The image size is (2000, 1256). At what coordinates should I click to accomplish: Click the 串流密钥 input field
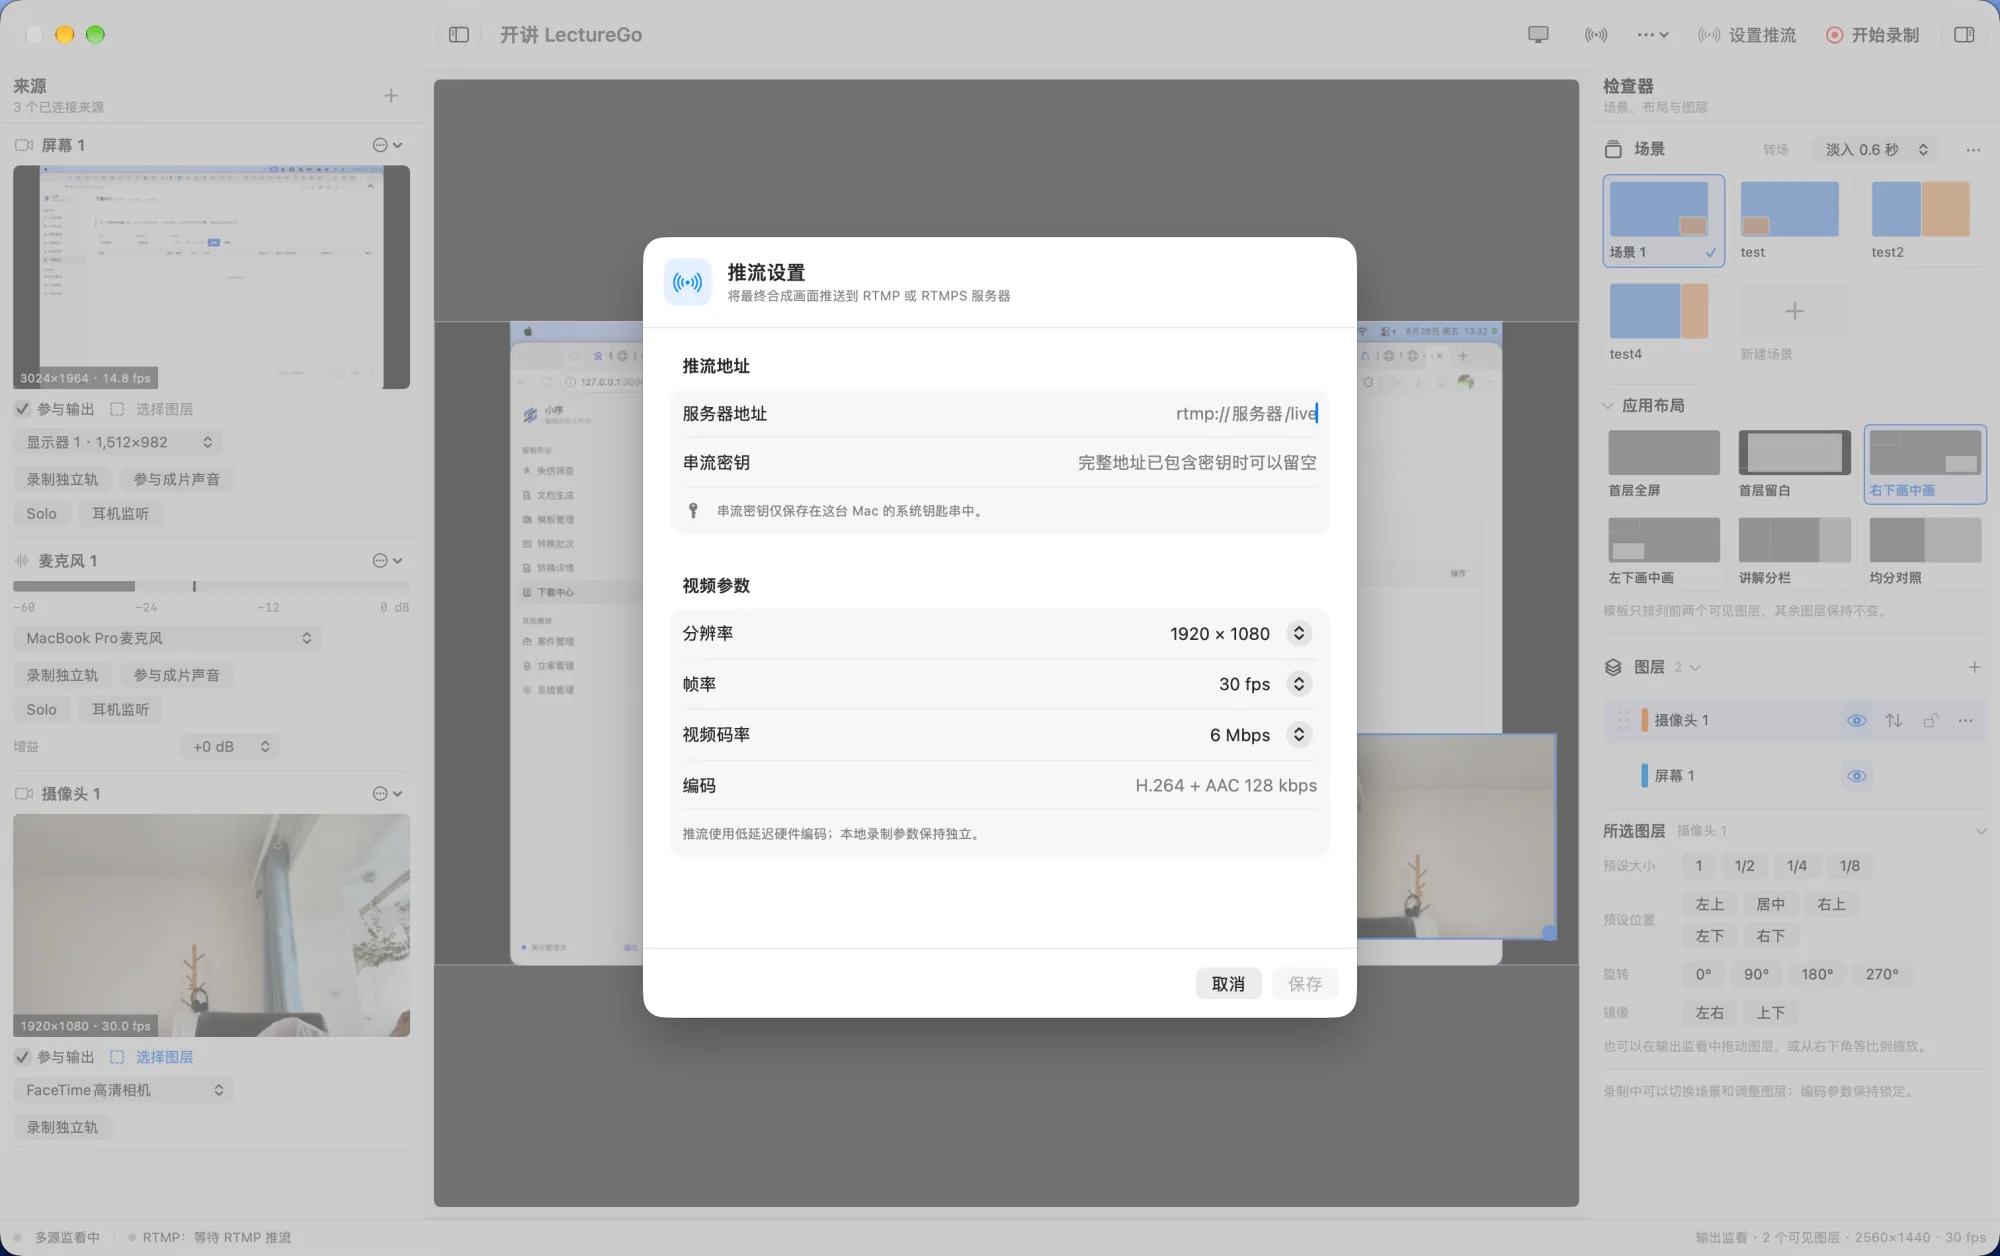tap(1000, 463)
